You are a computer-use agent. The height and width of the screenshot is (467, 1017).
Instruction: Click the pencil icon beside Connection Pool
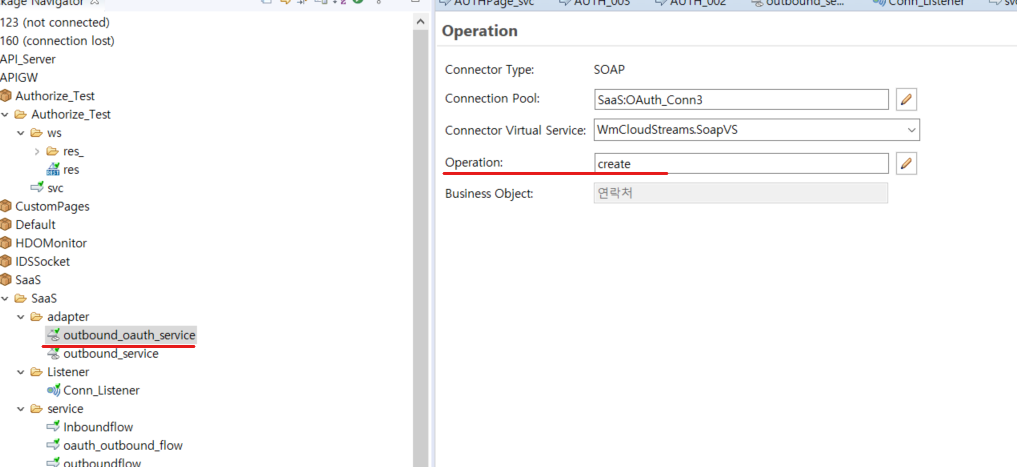(x=906, y=99)
